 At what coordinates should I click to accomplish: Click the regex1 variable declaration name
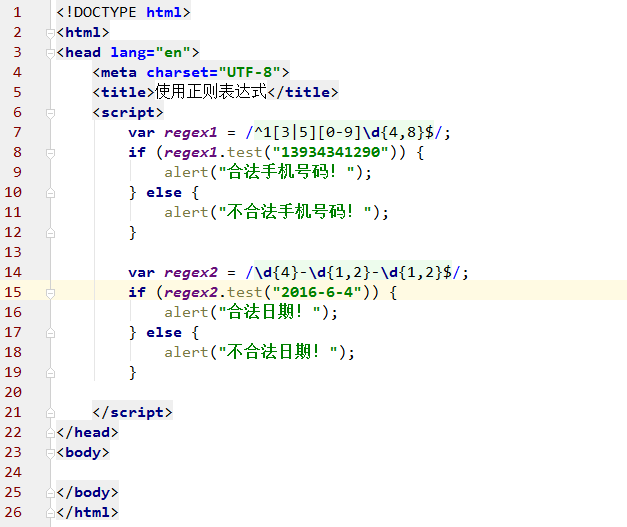point(190,132)
